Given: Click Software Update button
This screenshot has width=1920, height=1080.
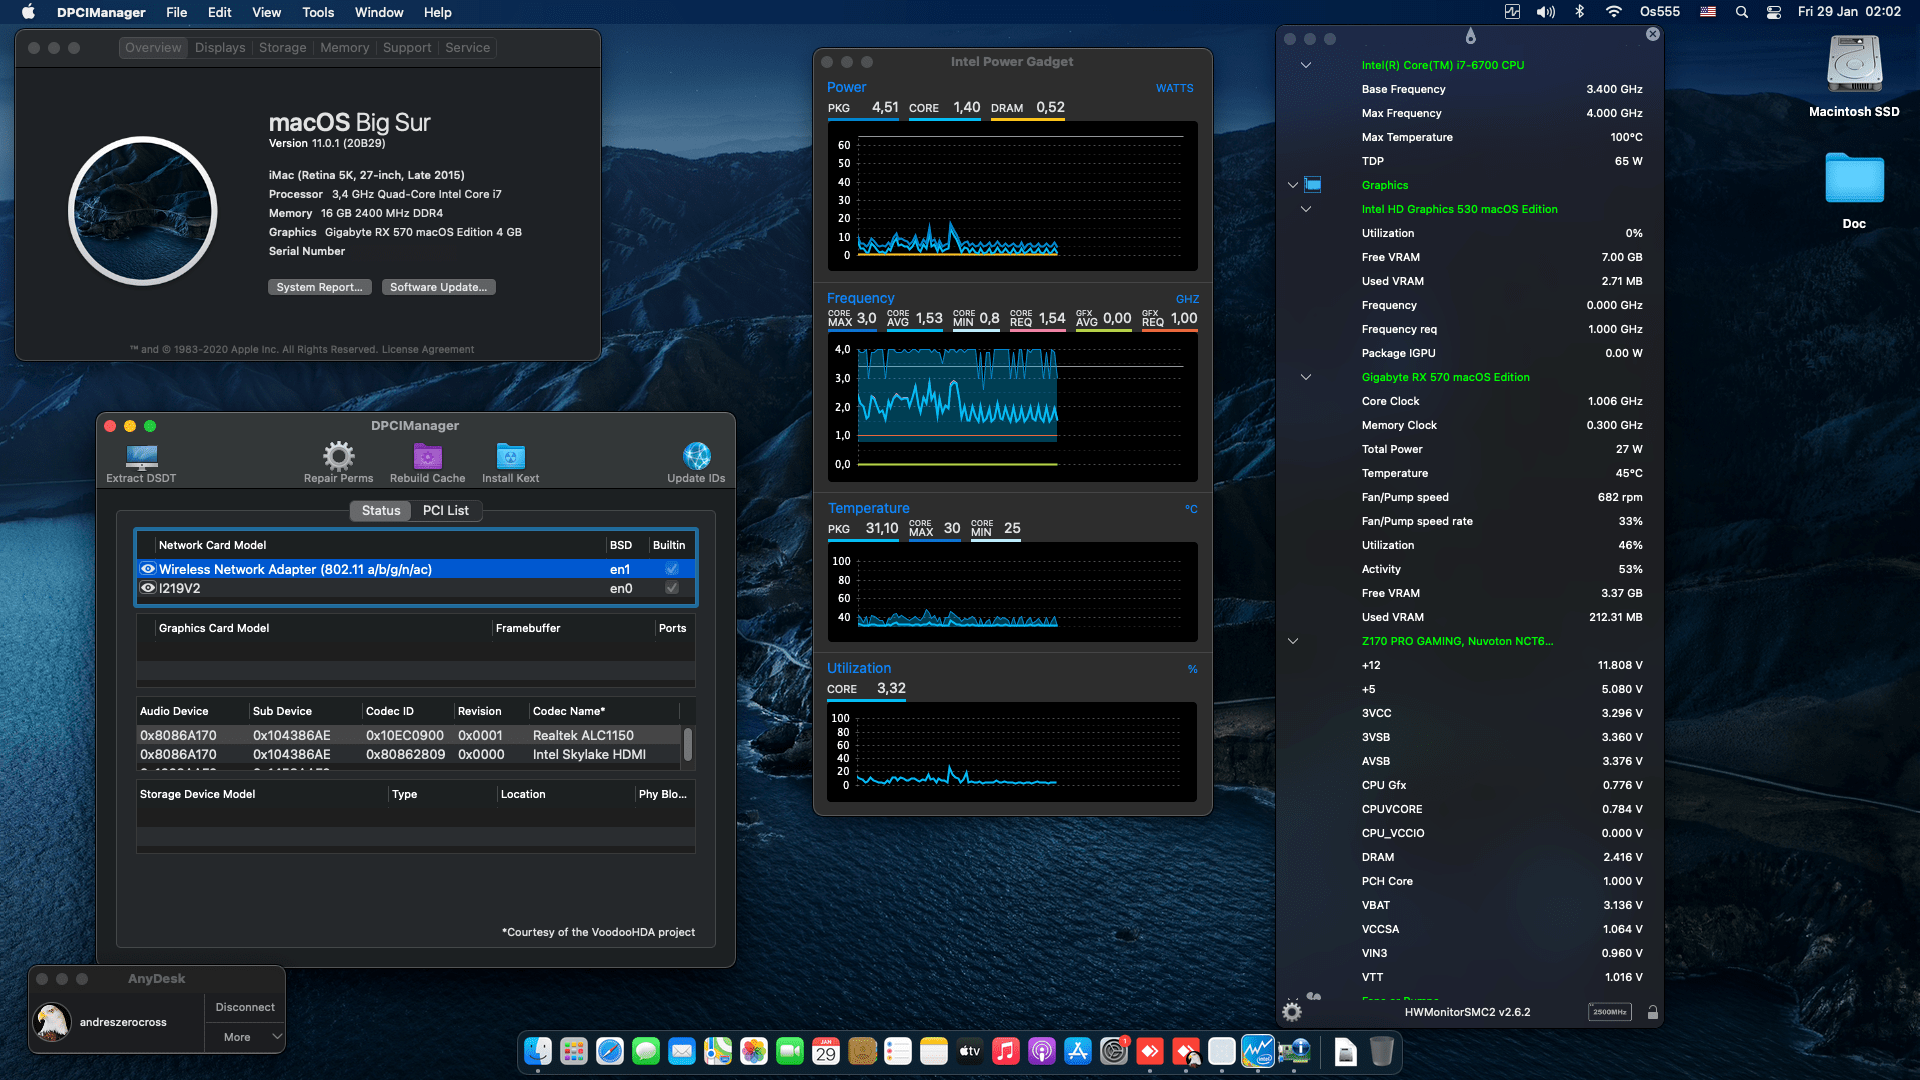Looking at the screenshot, I should (x=439, y=287).
